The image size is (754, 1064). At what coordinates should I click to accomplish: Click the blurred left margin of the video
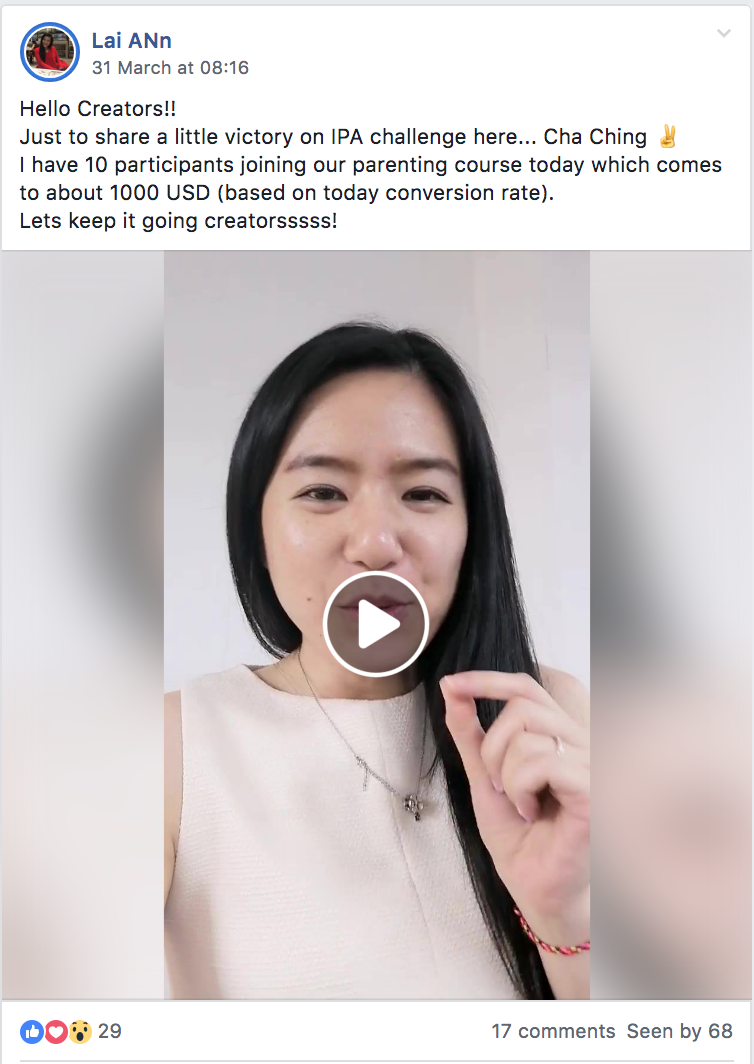(83, 624)
